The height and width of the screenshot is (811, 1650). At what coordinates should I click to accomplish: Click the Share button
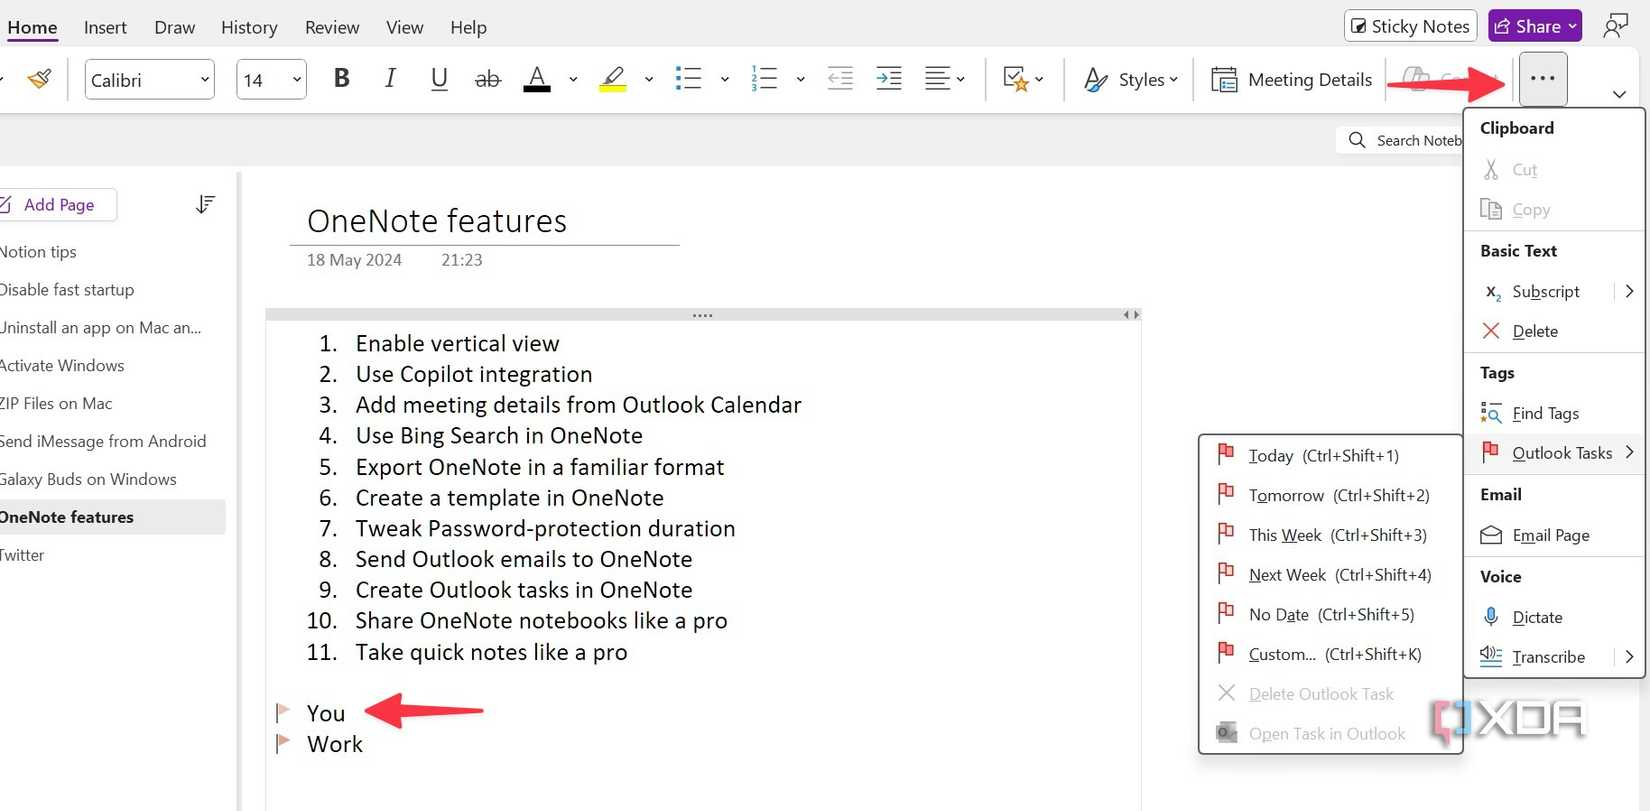tap(1535, 26)
